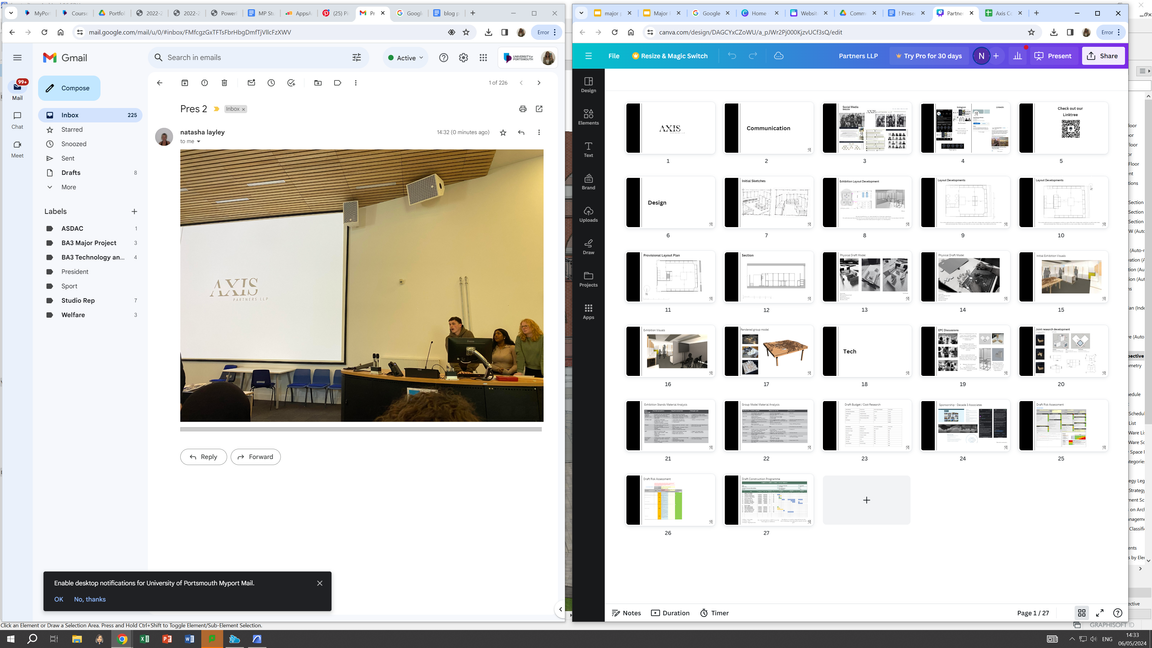This screenshot has width=1152, height=648.
Task: Click the Gmail settings gear icon
Action: 463,58
